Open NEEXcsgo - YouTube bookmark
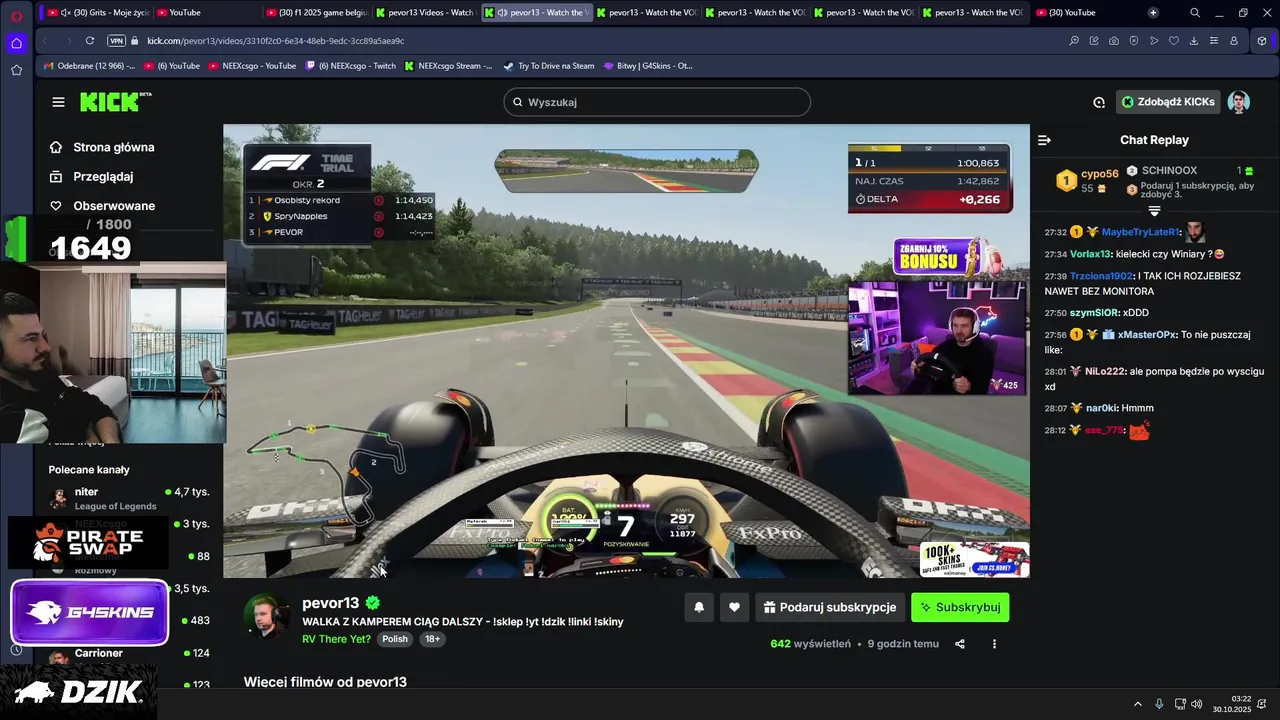This screenshot has width=1280, height=720. click(252, 66)
